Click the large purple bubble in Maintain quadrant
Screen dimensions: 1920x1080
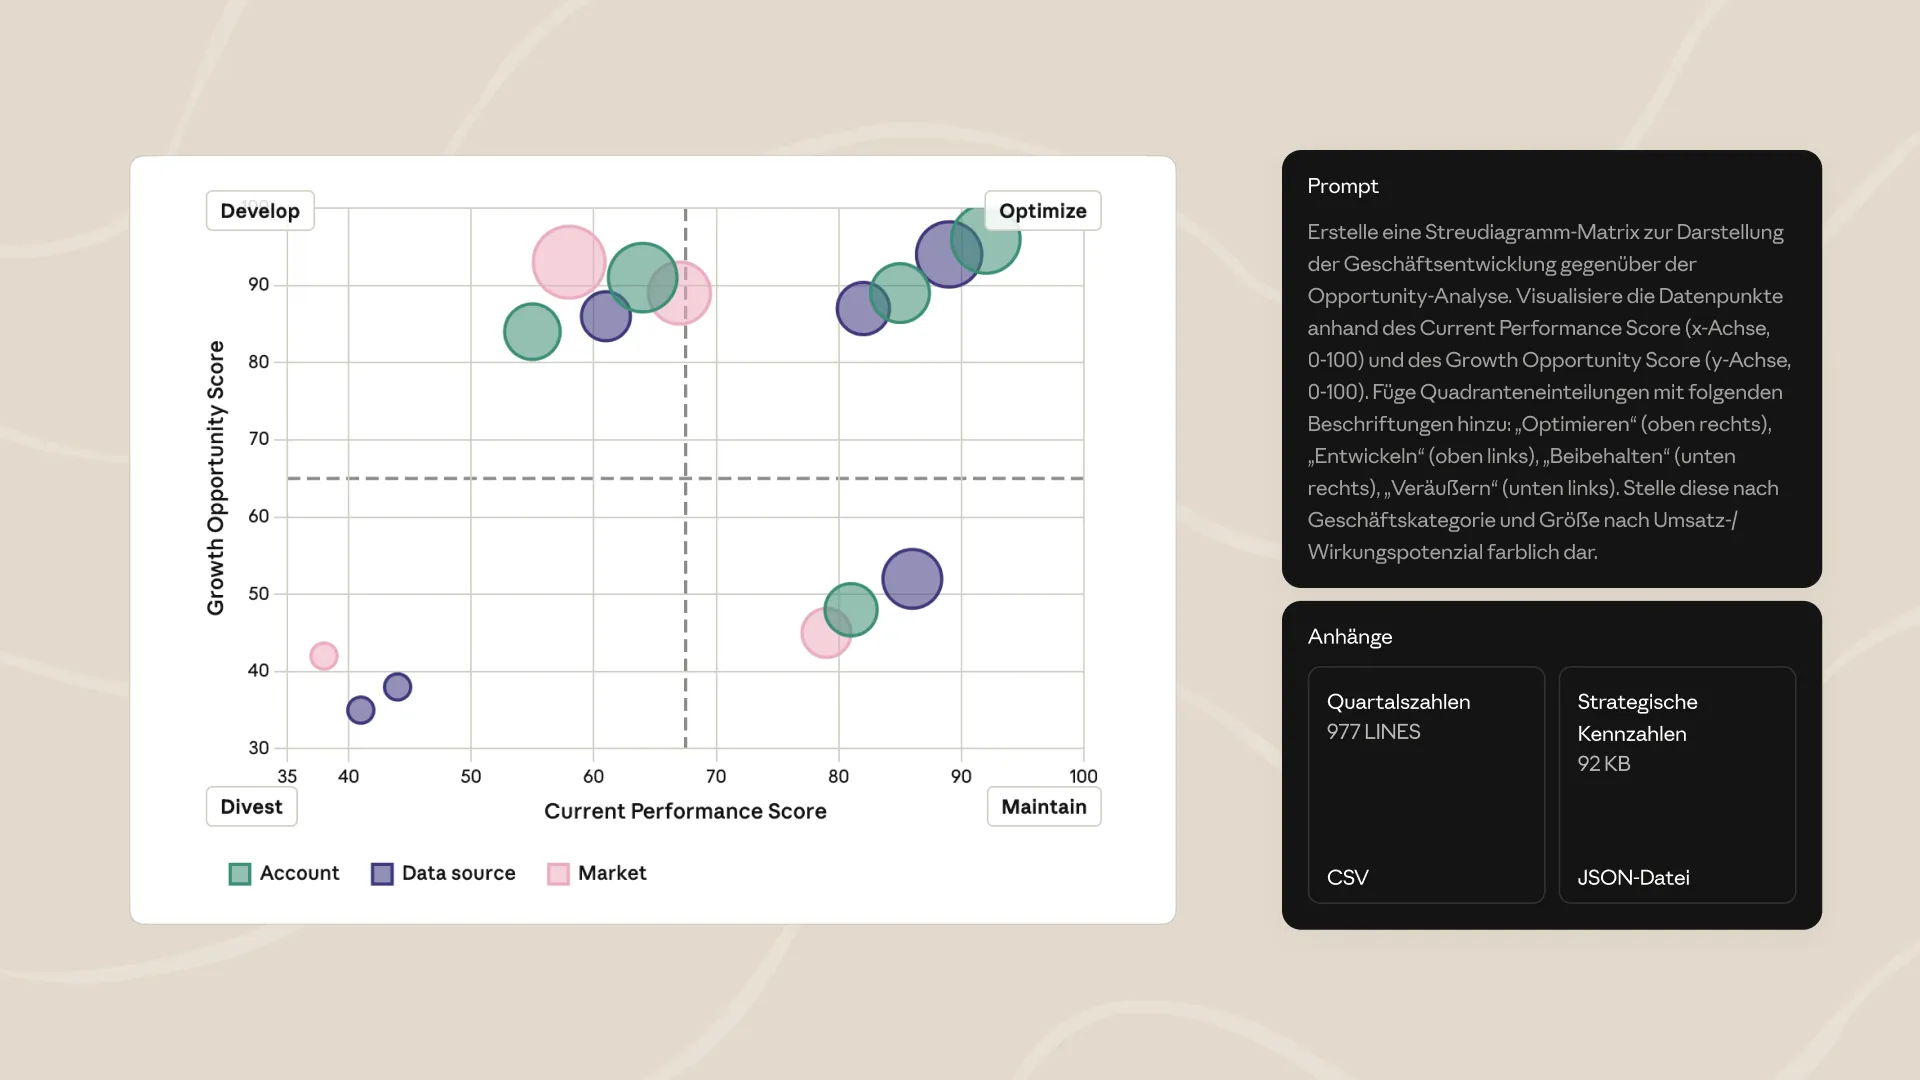click(912, 579)
